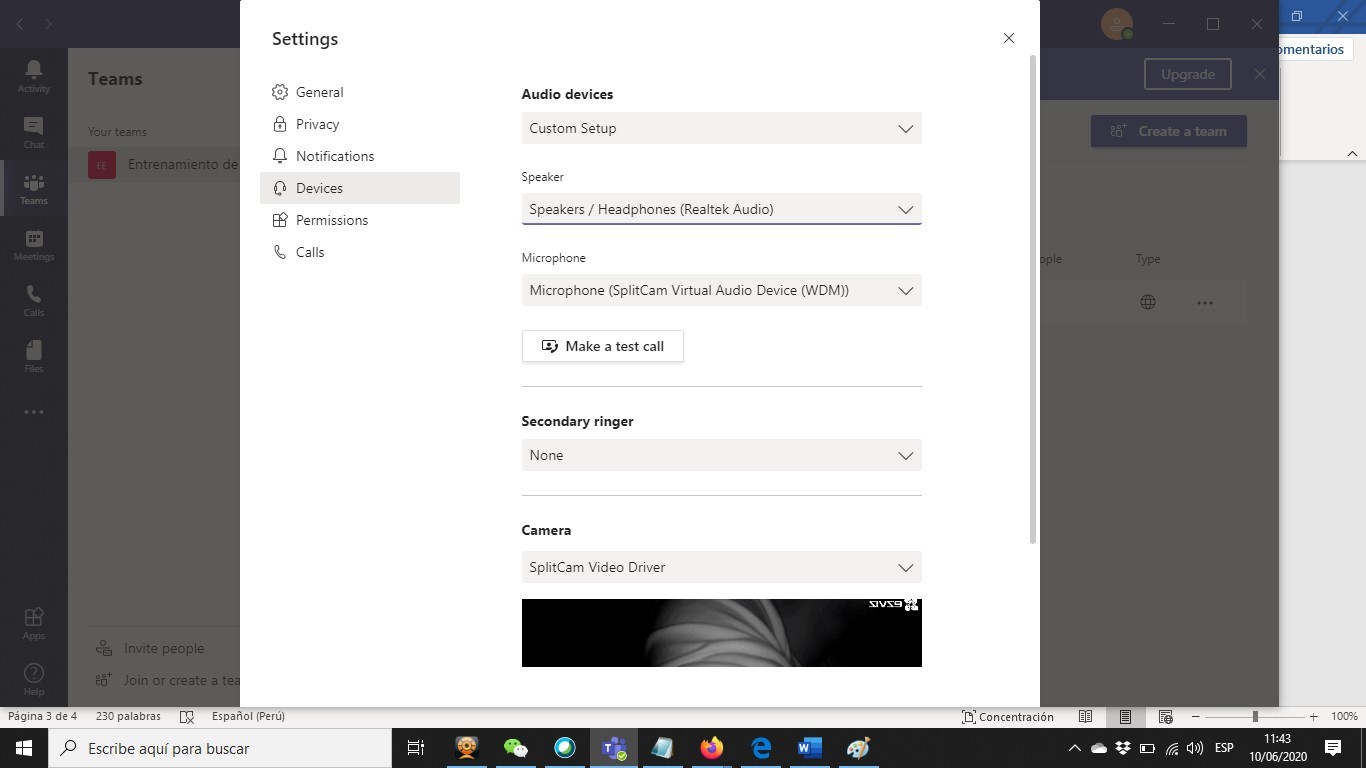Click the Upgrade button in Teams

coord(1188,74)
